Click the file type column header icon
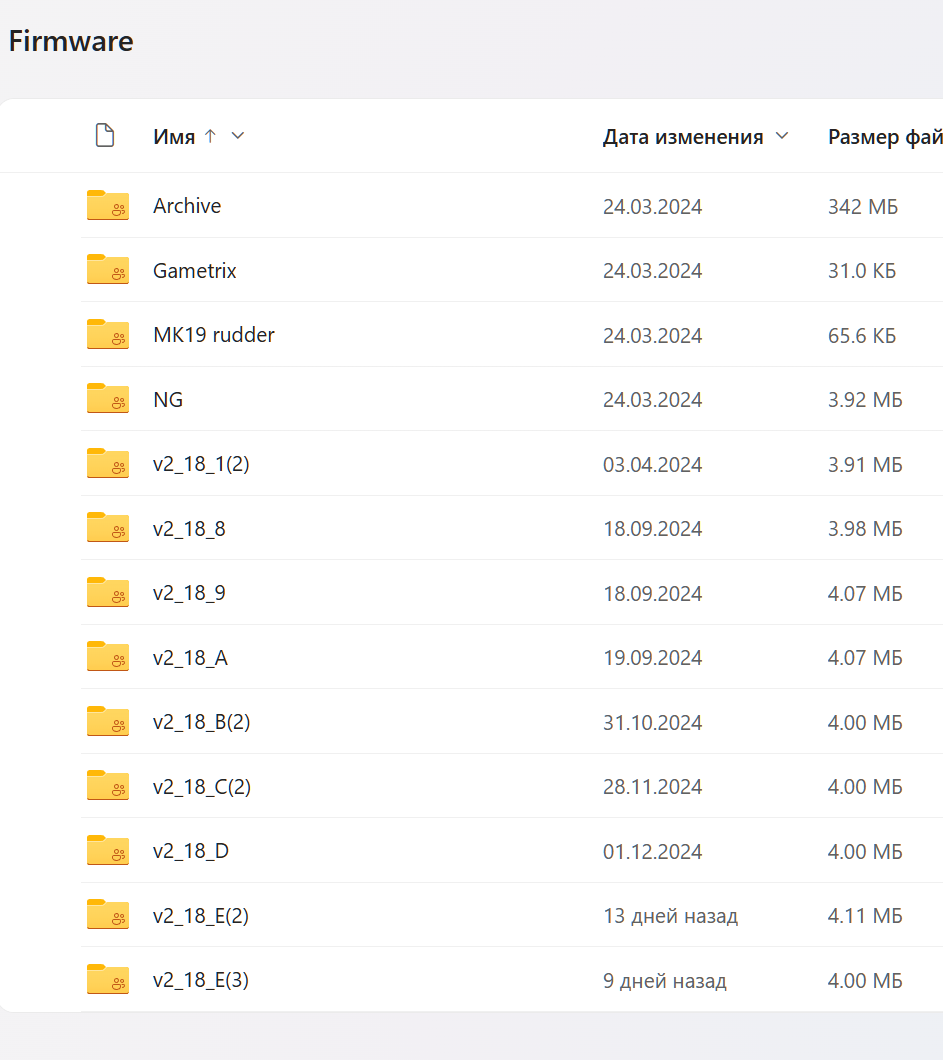The image size is (943, 1060). (x=105, y=135)
